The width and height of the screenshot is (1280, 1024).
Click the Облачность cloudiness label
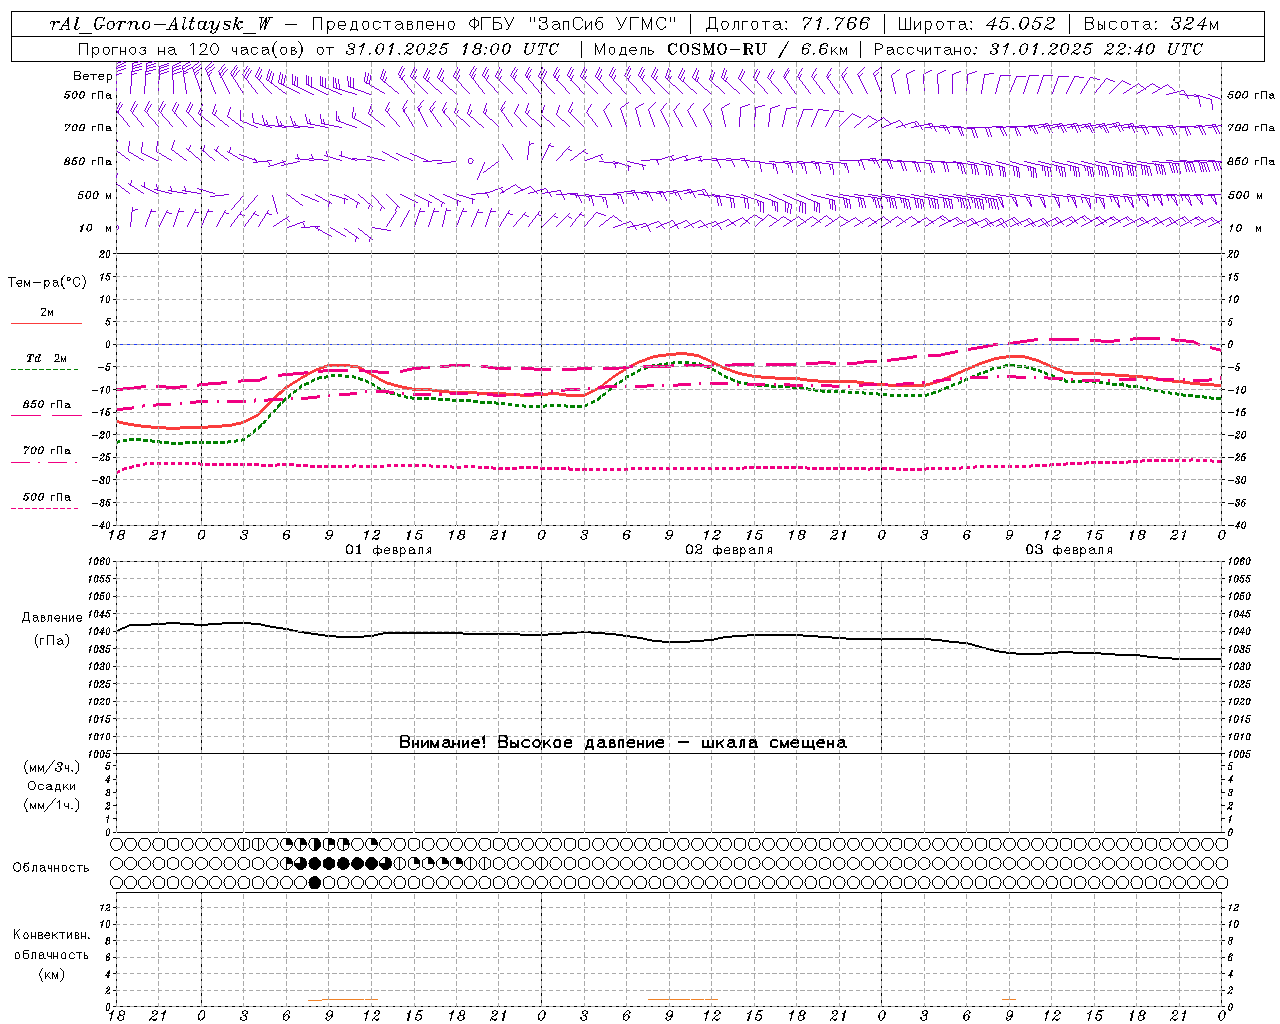pyautogui.click(x=51, y=868)
